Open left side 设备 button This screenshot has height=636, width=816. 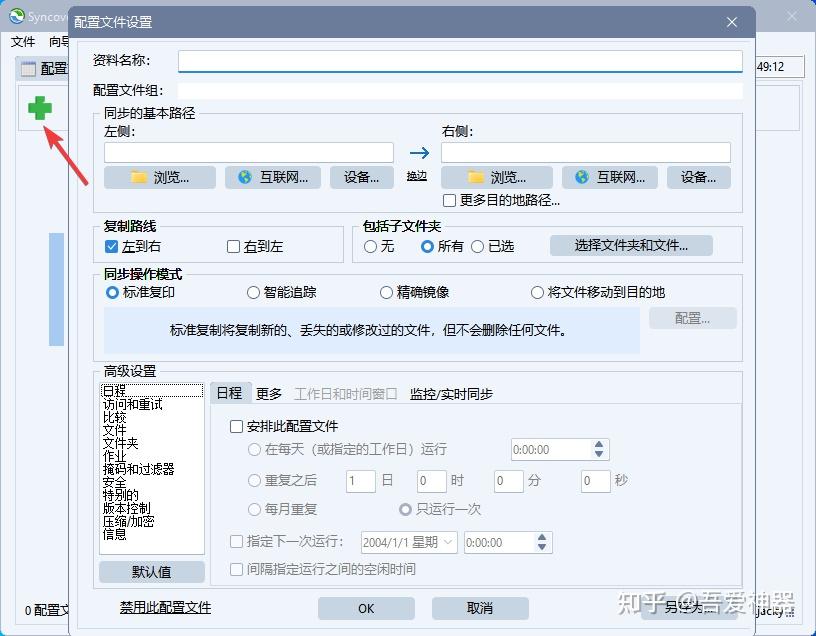coord(361,177)
